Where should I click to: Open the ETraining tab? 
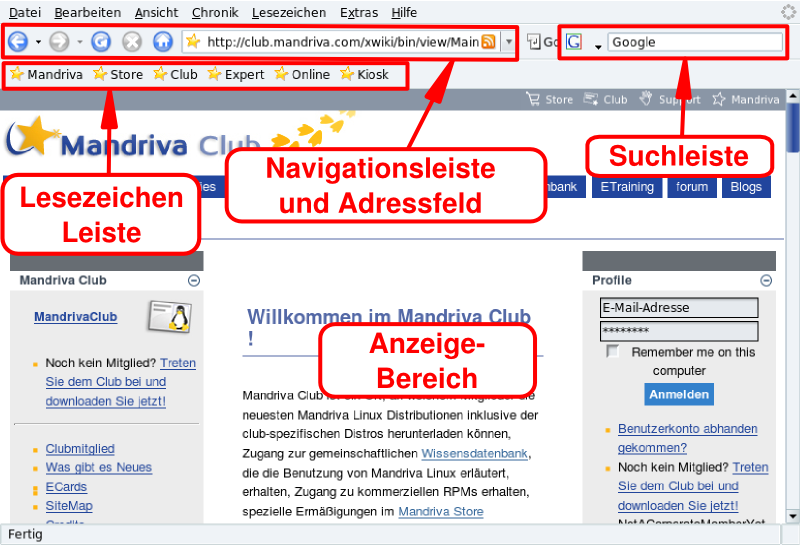coord(627,187)
